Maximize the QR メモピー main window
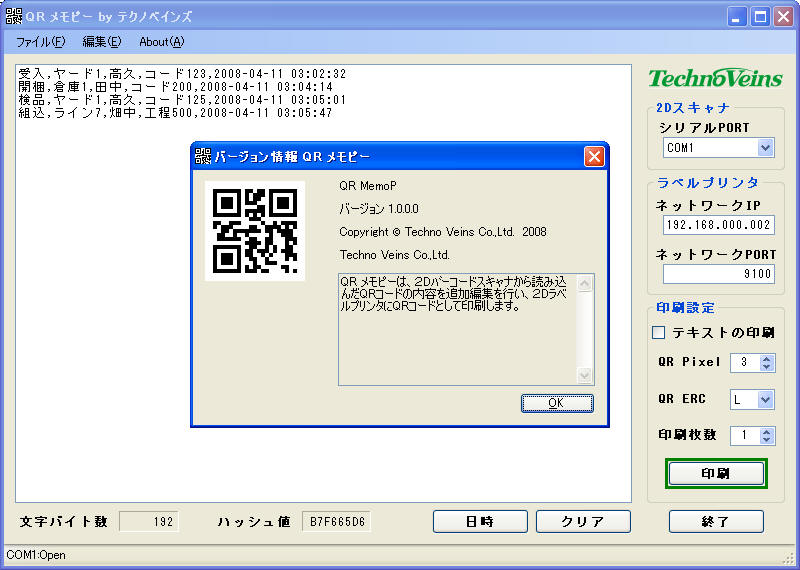The width and height of the screenshot is (800, 570). pyautogui.click(x=760, y=17)
